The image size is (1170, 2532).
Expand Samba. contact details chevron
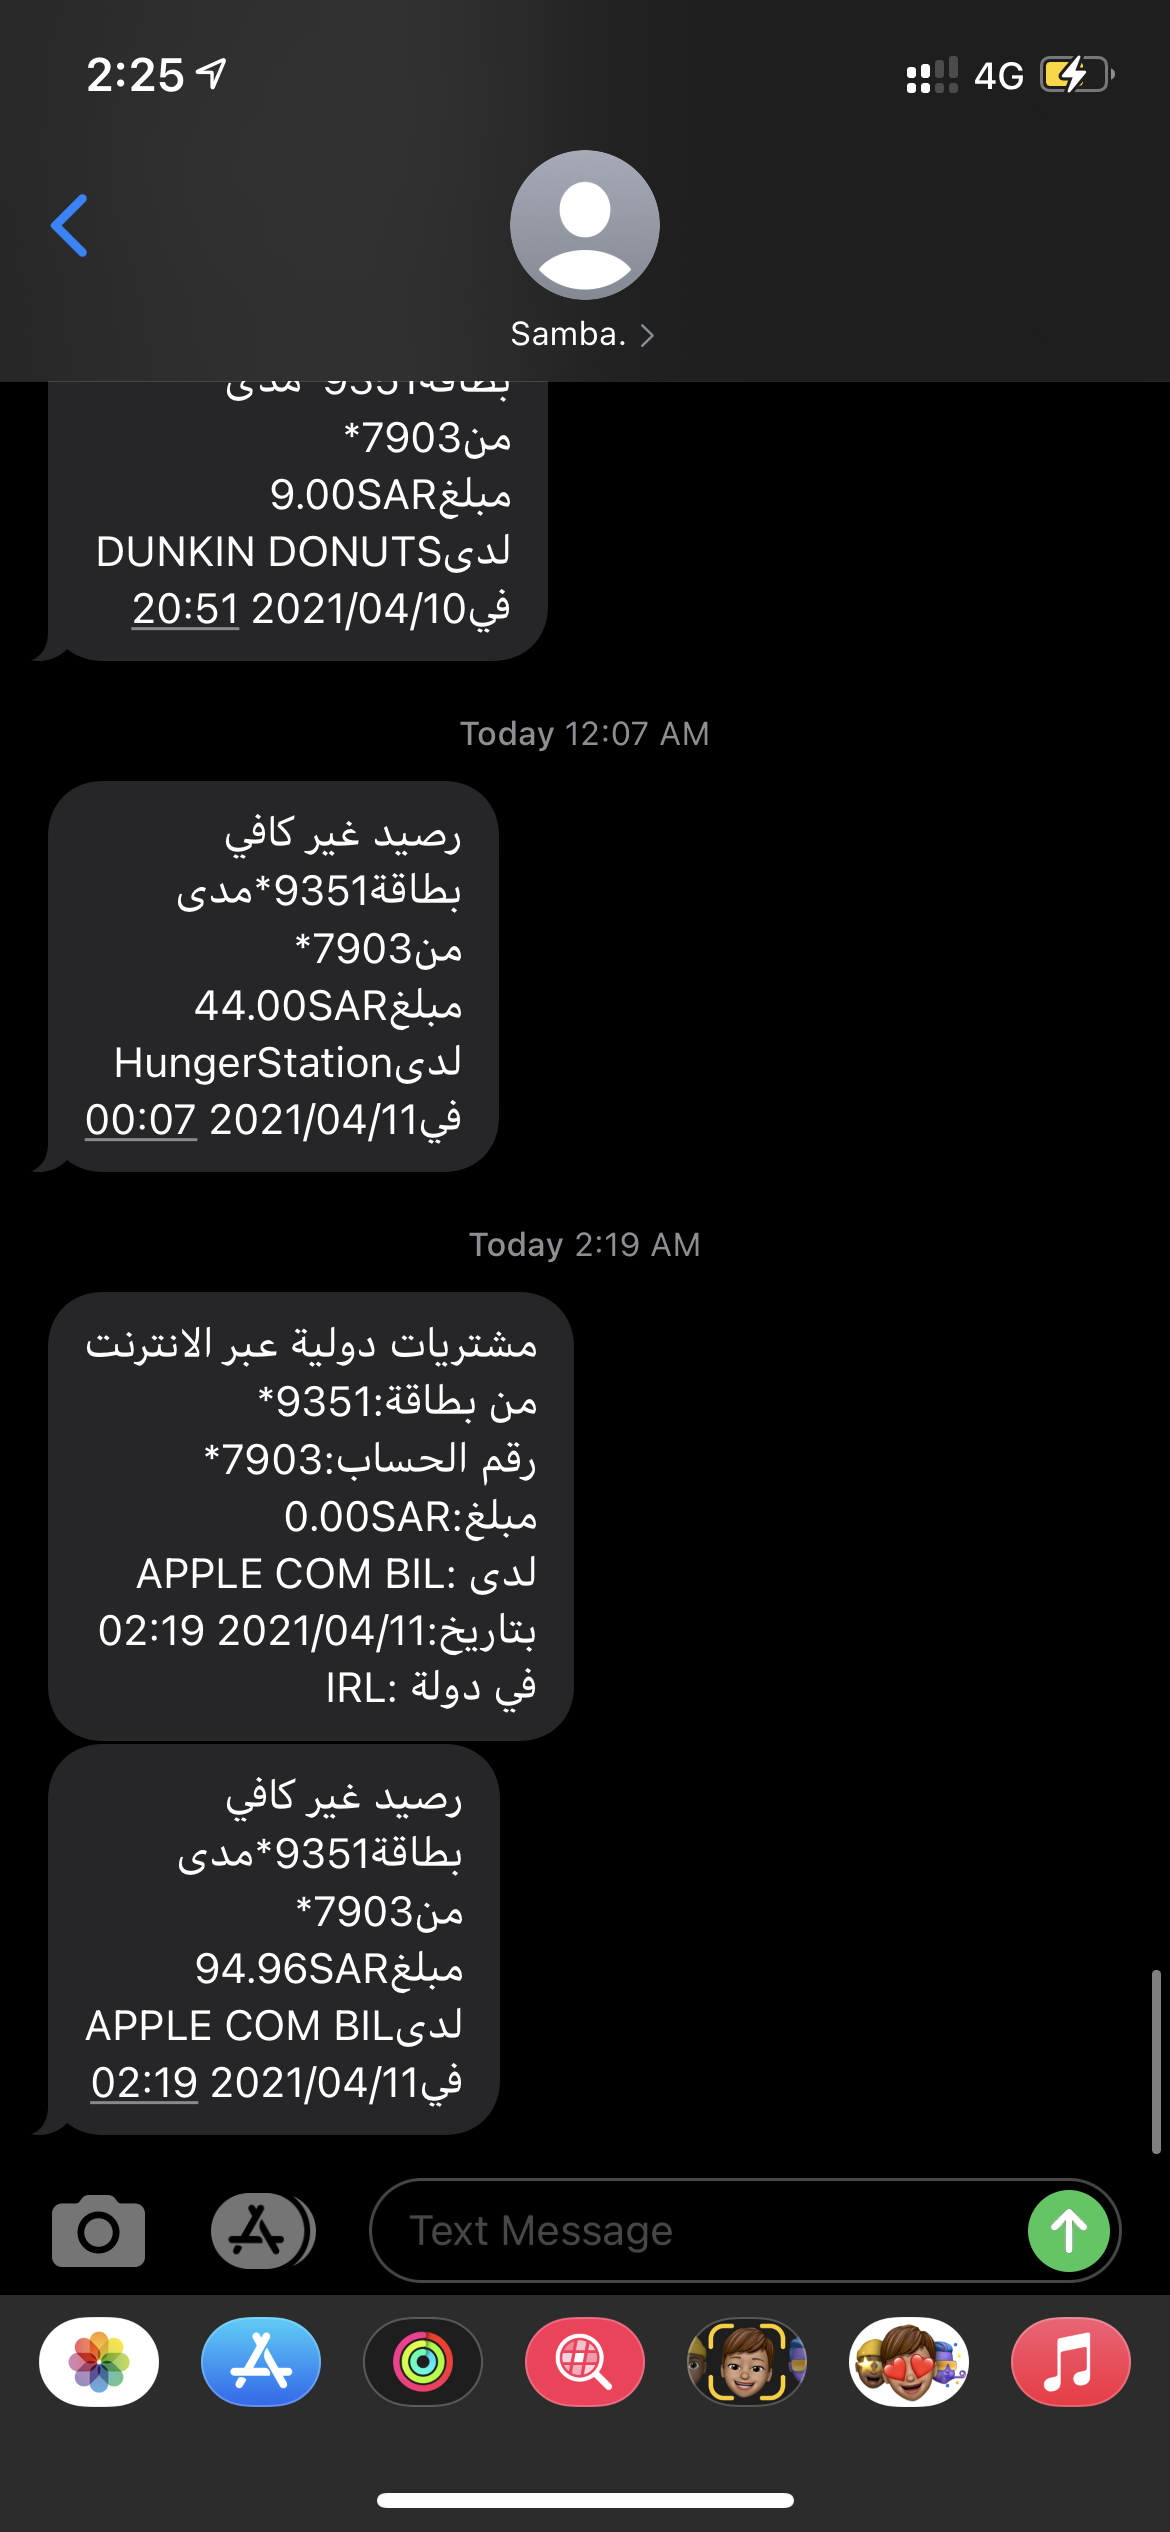[x=647, y=335]
